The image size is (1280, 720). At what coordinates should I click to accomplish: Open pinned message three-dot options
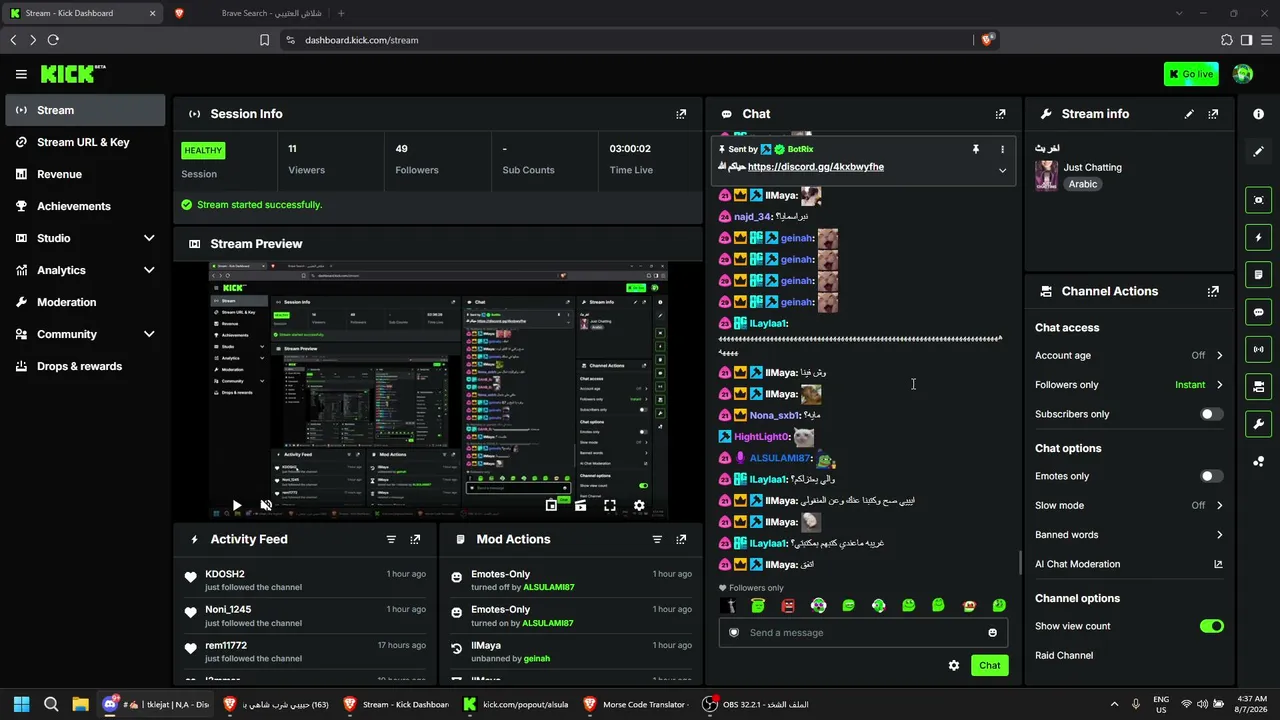pyautogui.click(x=1002, y=149)
